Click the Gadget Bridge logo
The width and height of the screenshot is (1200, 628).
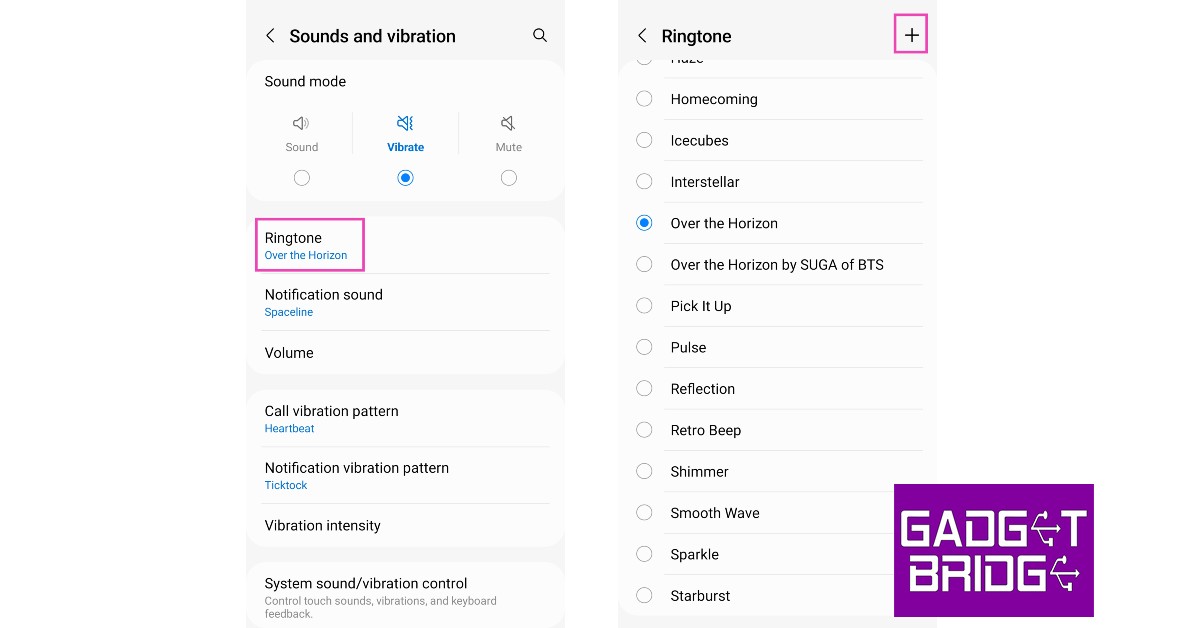[993, 550]
